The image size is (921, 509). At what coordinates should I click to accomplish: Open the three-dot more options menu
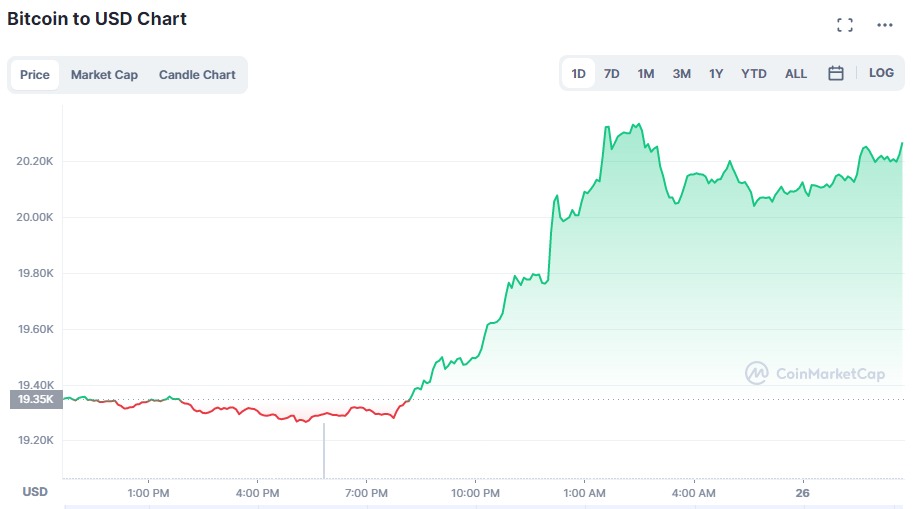[885, 25]
